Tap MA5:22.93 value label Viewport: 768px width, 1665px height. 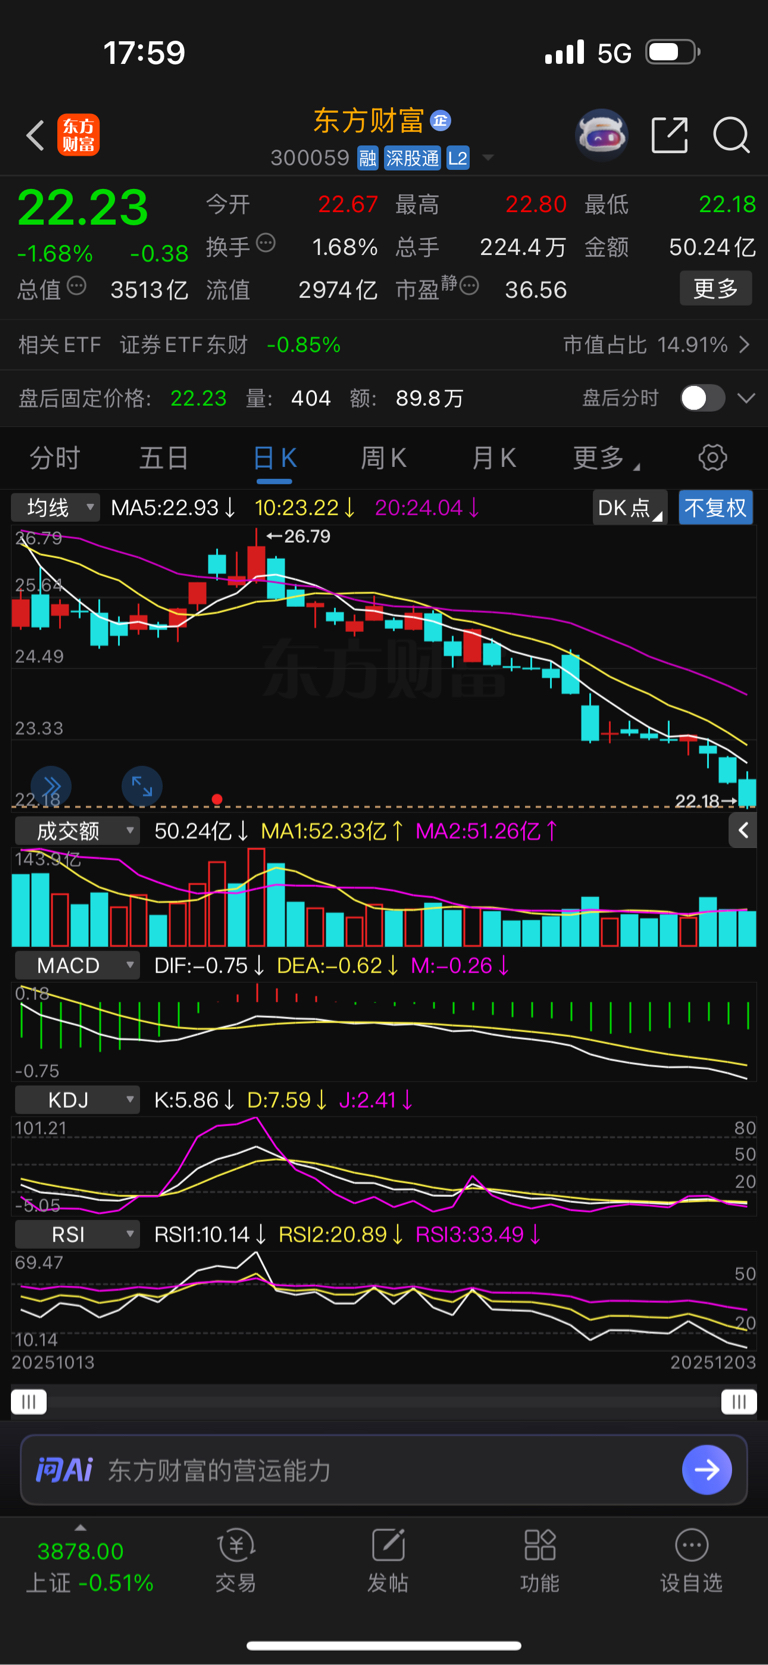(x=173, y=508)
